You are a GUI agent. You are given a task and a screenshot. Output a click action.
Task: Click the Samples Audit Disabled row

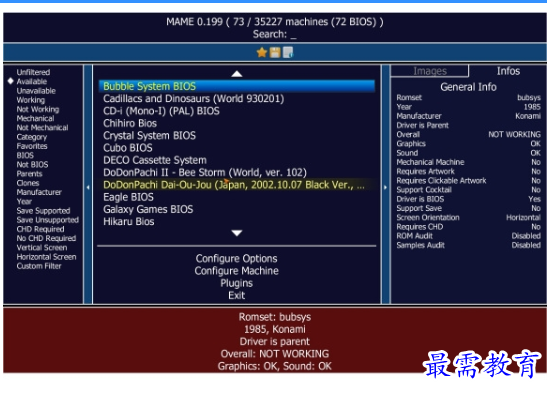pos(469,245)
